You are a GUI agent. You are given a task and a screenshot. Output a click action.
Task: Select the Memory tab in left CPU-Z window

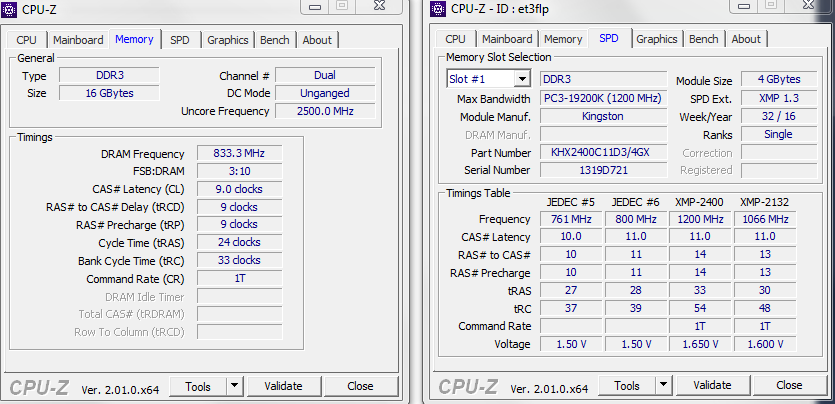click(x=134, y=39)
